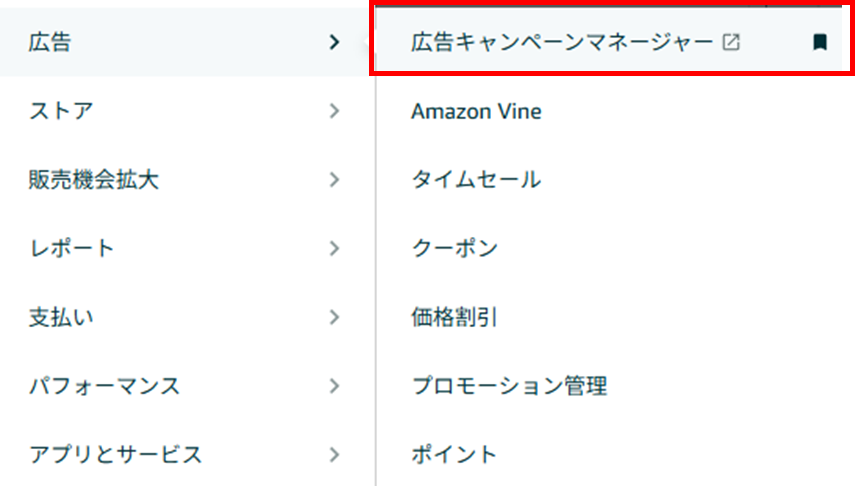Click the chevron next to 販売機会拡大
The image size is (855, 486).
click(x=335, y=180)
